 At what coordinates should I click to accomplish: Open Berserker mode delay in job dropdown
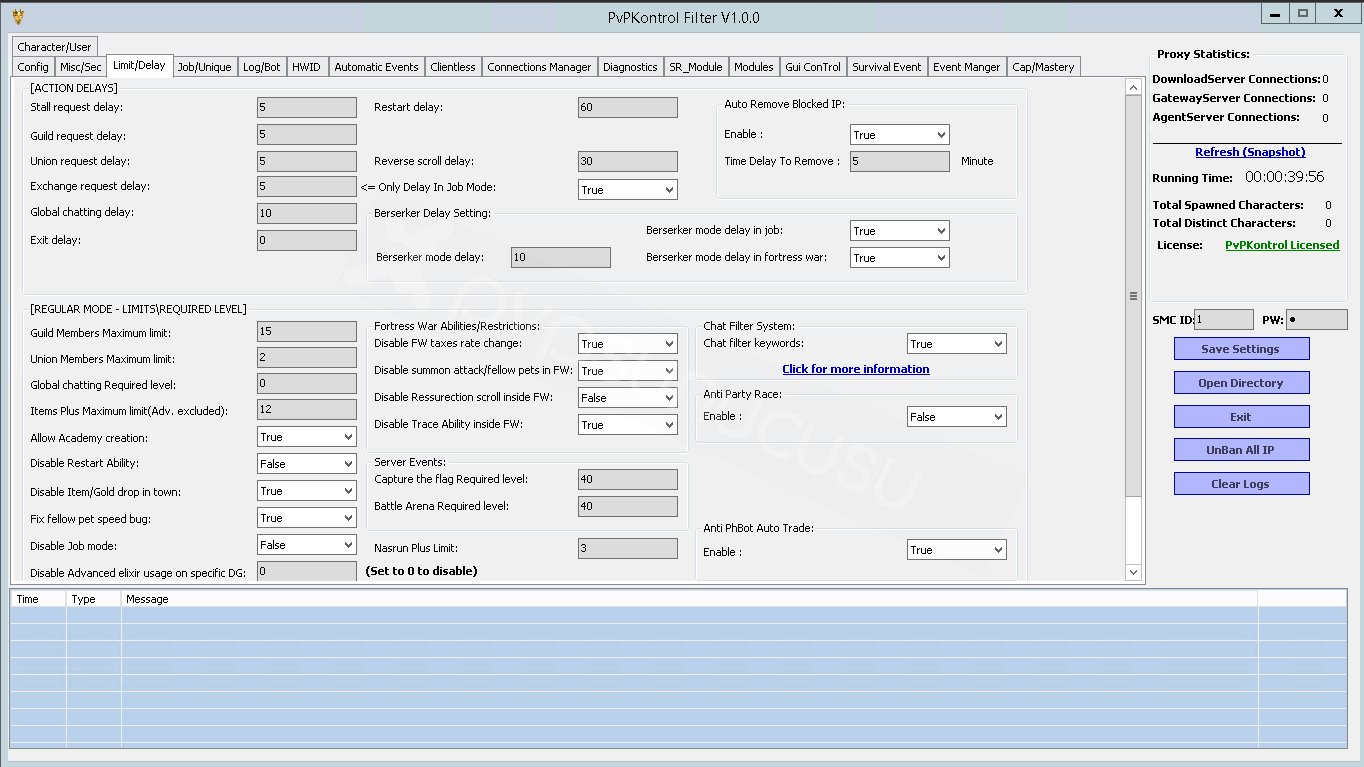[900, 230]
